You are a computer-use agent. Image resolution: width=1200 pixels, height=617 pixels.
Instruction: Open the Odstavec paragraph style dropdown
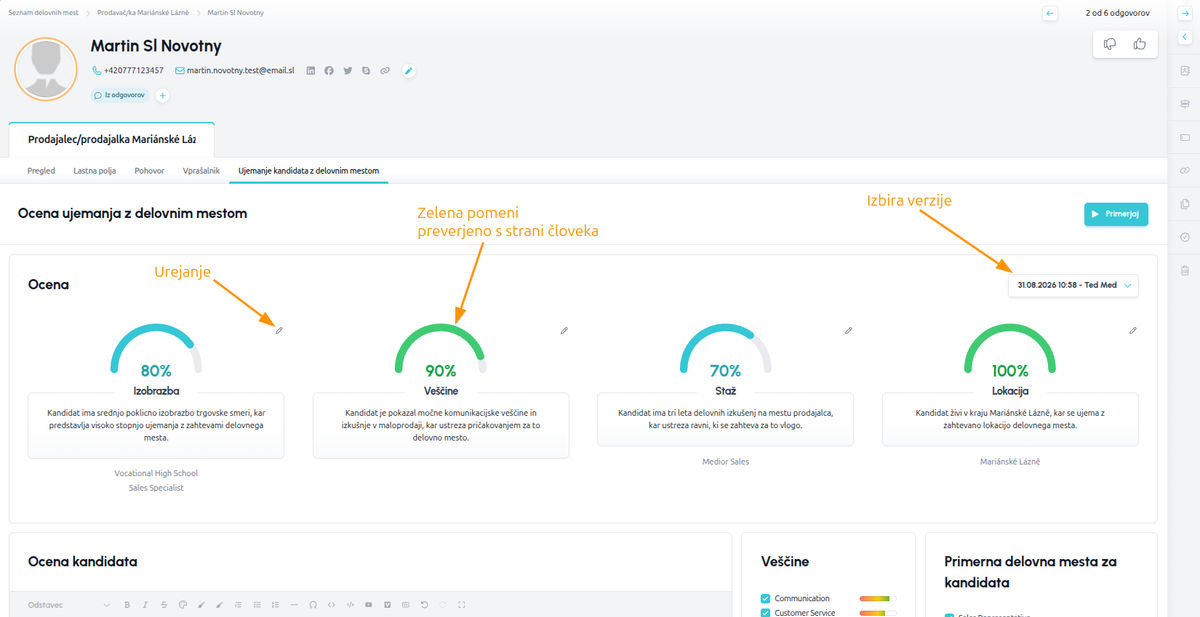(x=69, y=605)
